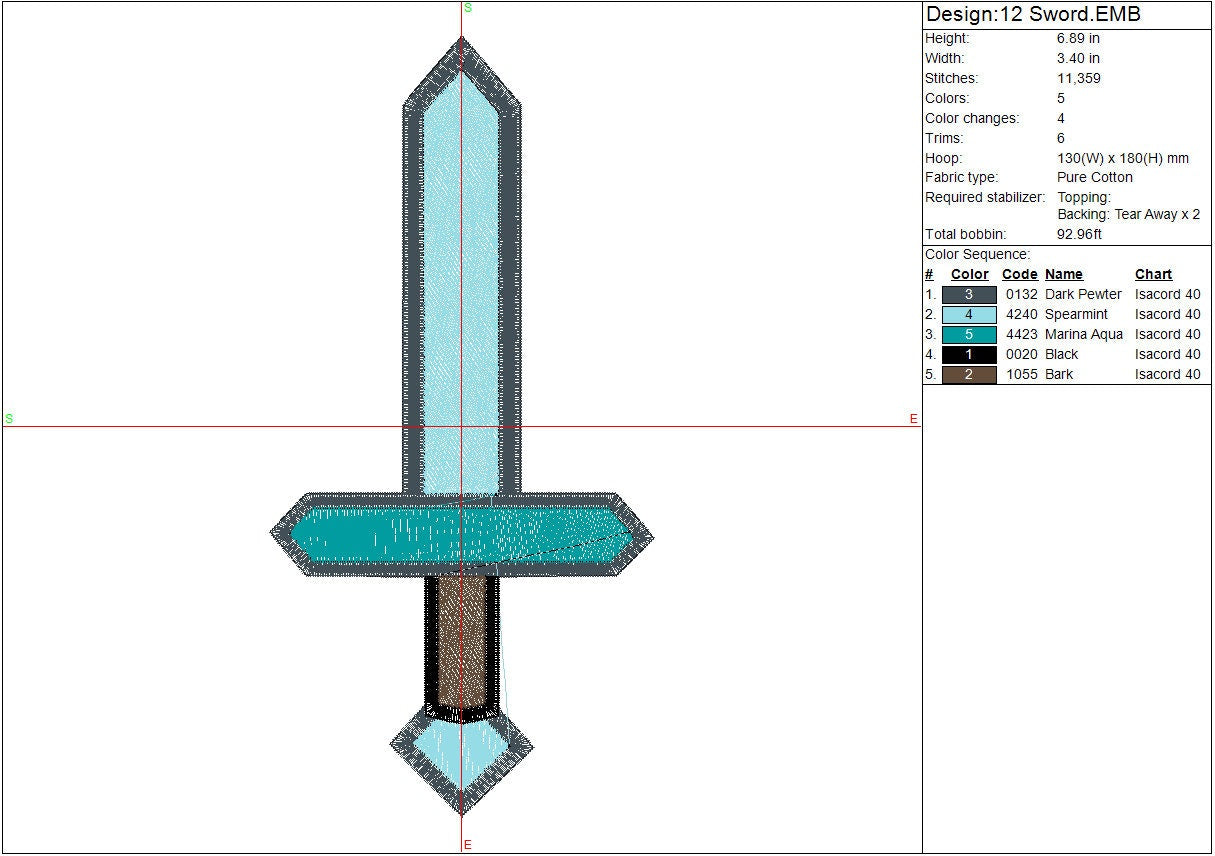This screenshot has height=856, width=1215.
Task: Click the Code column header
Action: pyautogui.click(x=1019, y=275)
